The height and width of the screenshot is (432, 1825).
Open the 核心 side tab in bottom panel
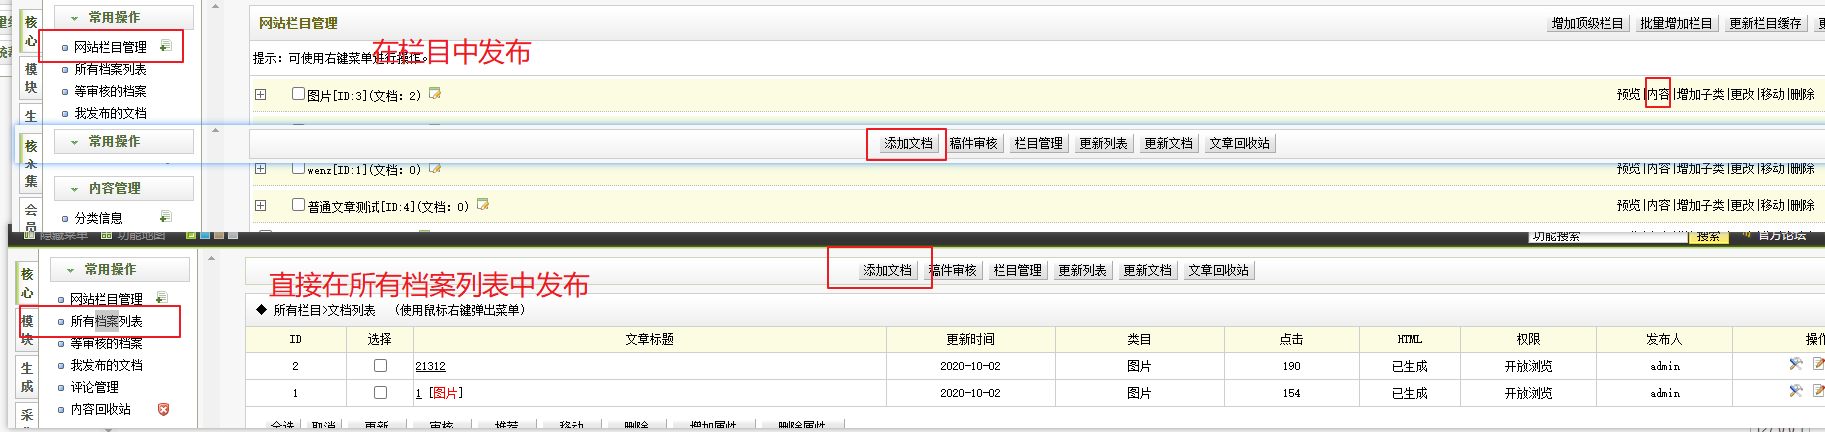(27, 283)
